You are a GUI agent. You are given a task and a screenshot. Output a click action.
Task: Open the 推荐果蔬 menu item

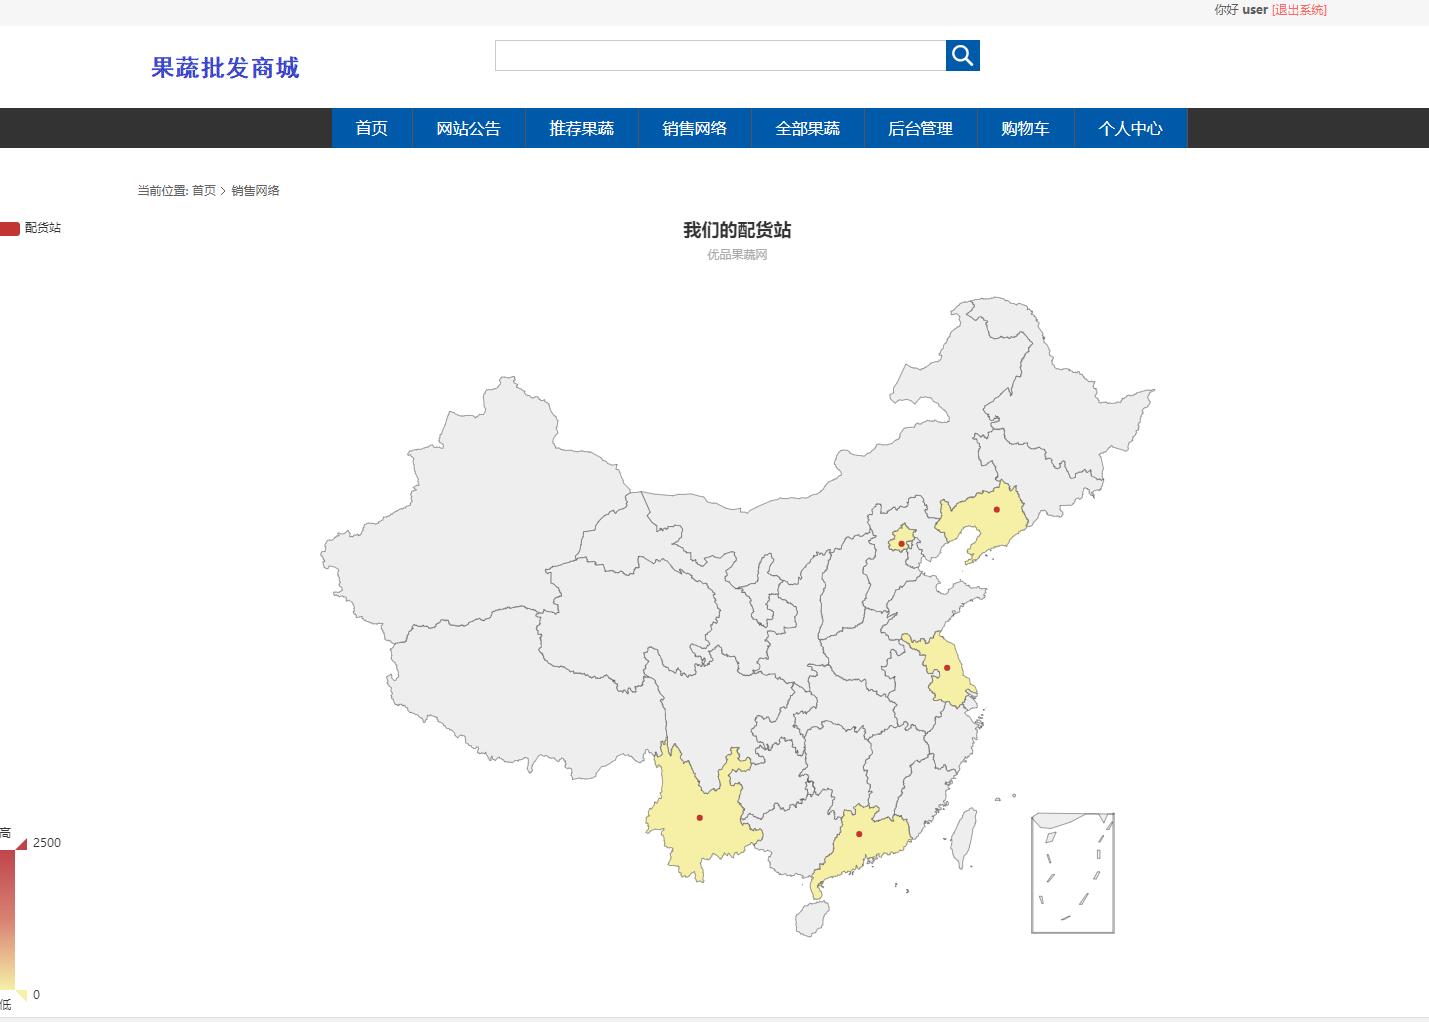pyautogui.click(x=581, y=128)
